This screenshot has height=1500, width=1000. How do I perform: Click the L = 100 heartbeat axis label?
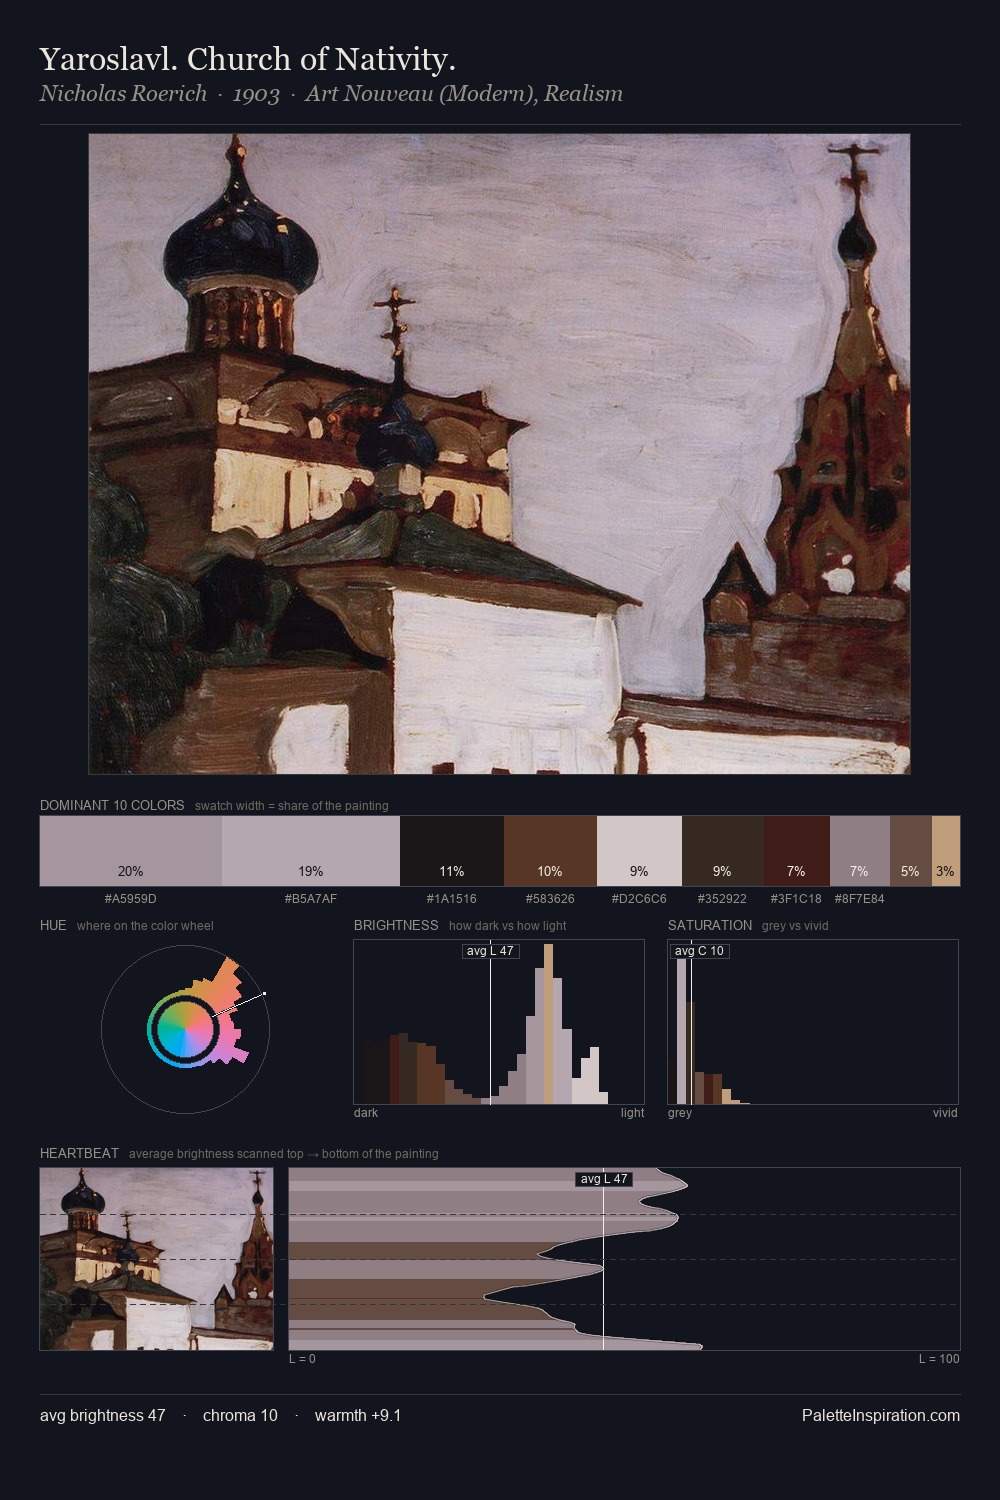click(x=939, y=1359)
